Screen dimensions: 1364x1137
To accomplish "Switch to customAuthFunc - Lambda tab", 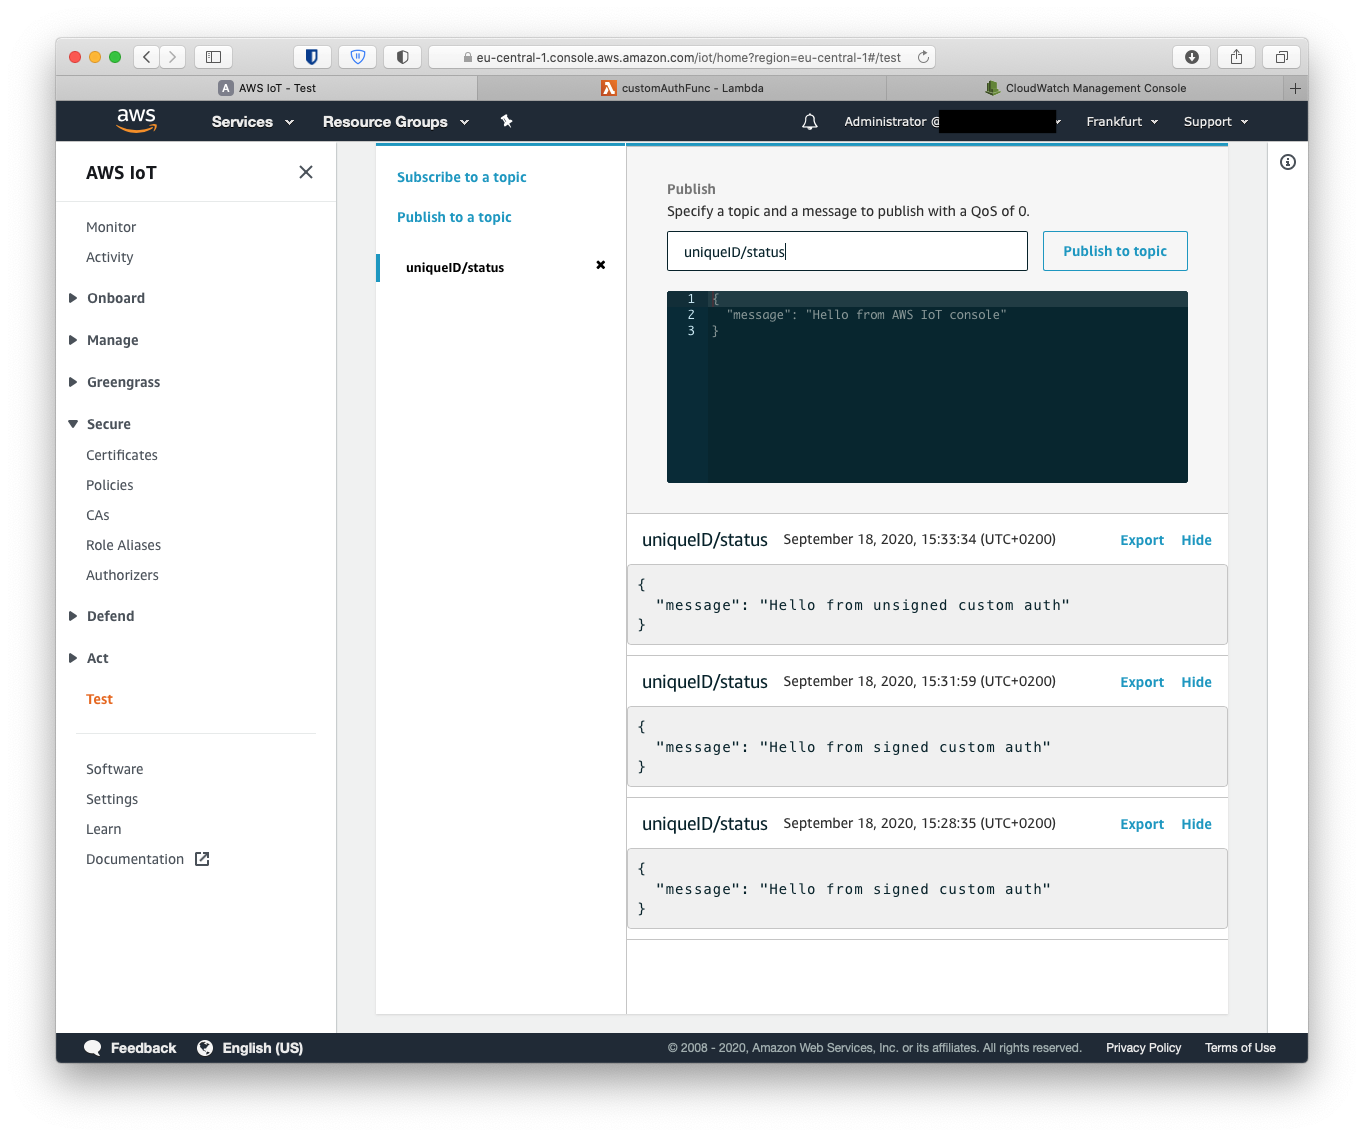I will click(x=682, y=88).
